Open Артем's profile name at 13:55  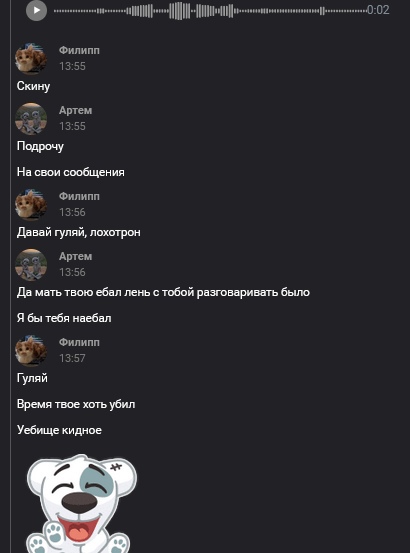point(75,110)
